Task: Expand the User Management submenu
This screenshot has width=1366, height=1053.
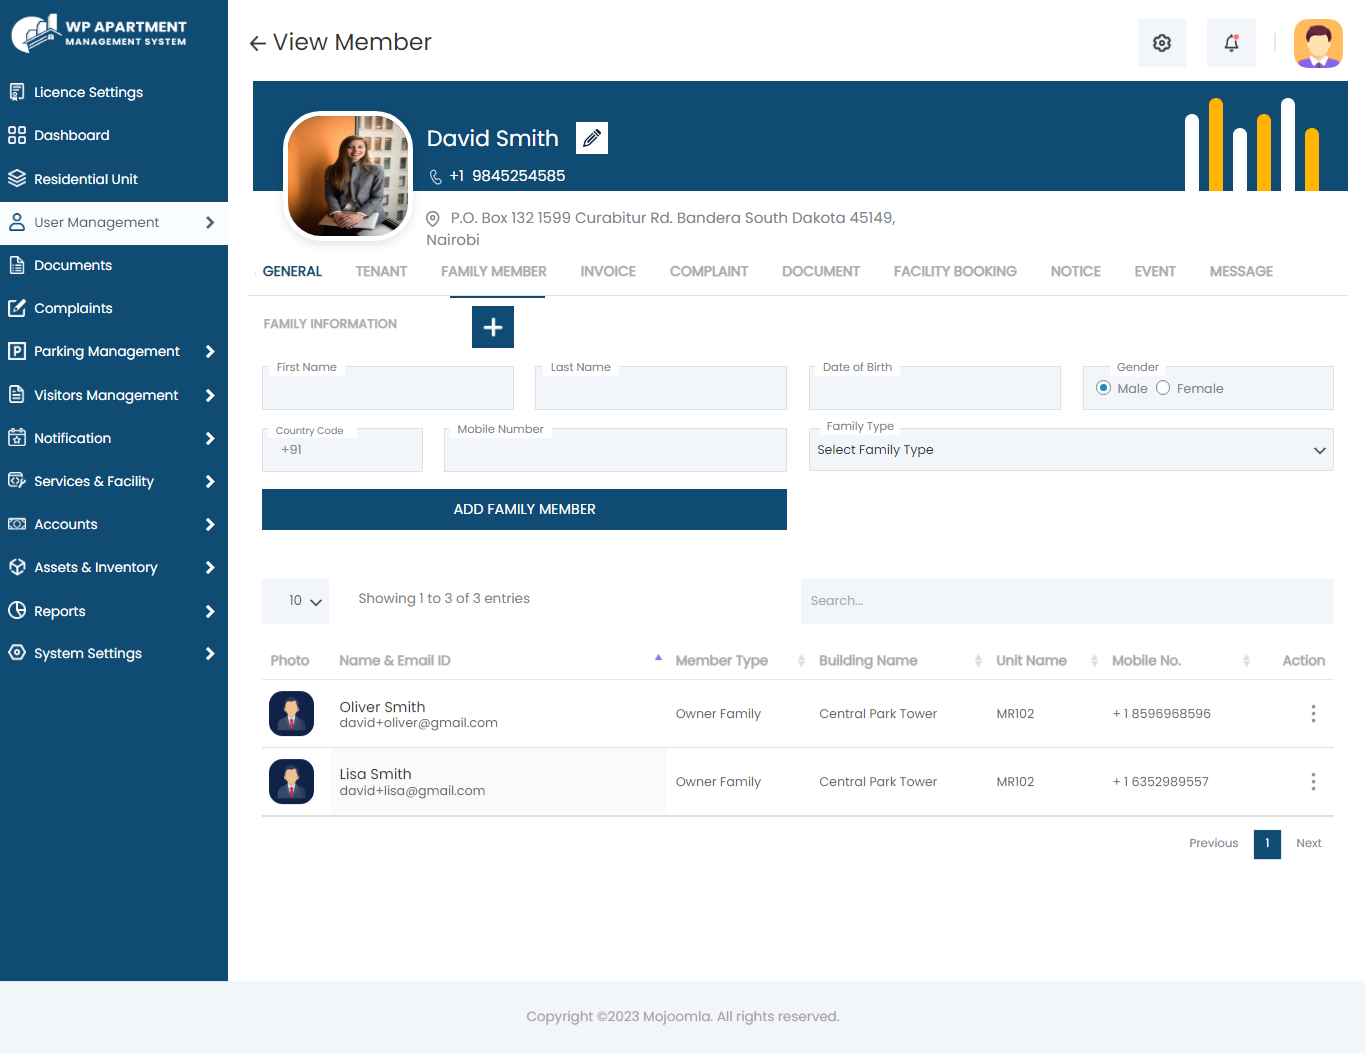Action: coord(210,222)
